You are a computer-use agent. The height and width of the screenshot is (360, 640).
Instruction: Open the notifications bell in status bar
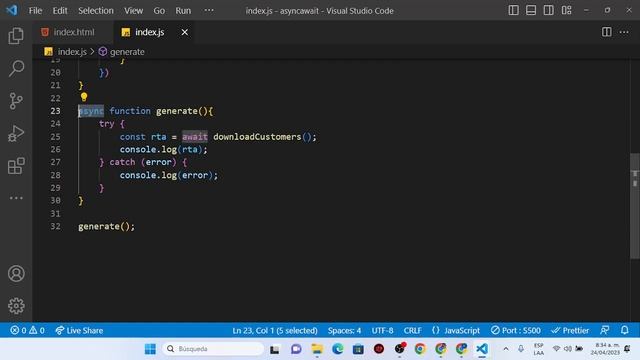click(x=624, y=330)
